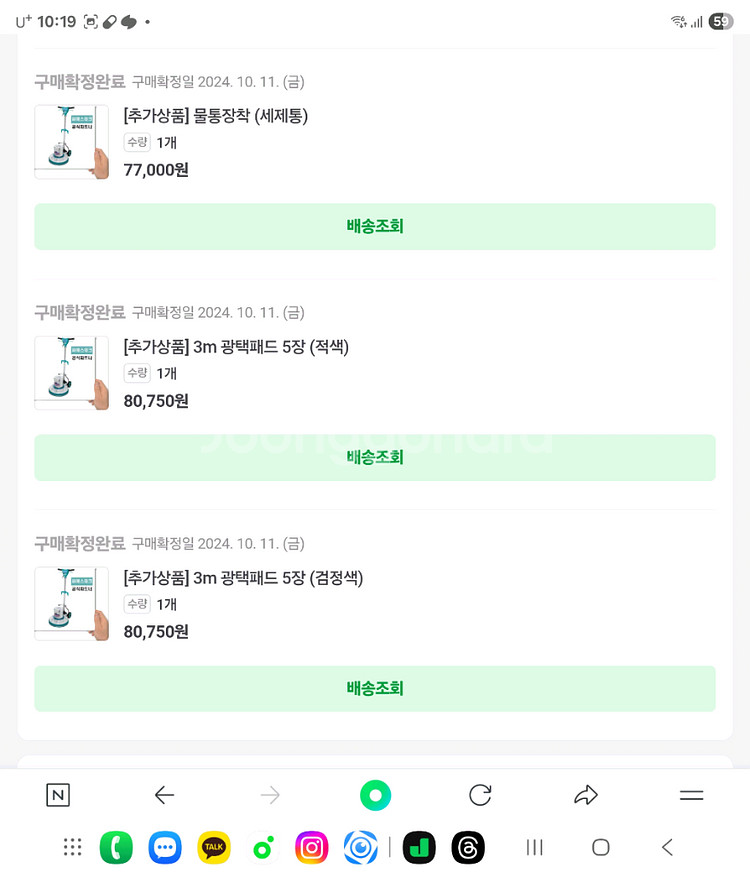Open the 3m 광택패드 5장 (검정색) title link
The height and width of the screenshot is (873, 750).
[x=243, y=578]
